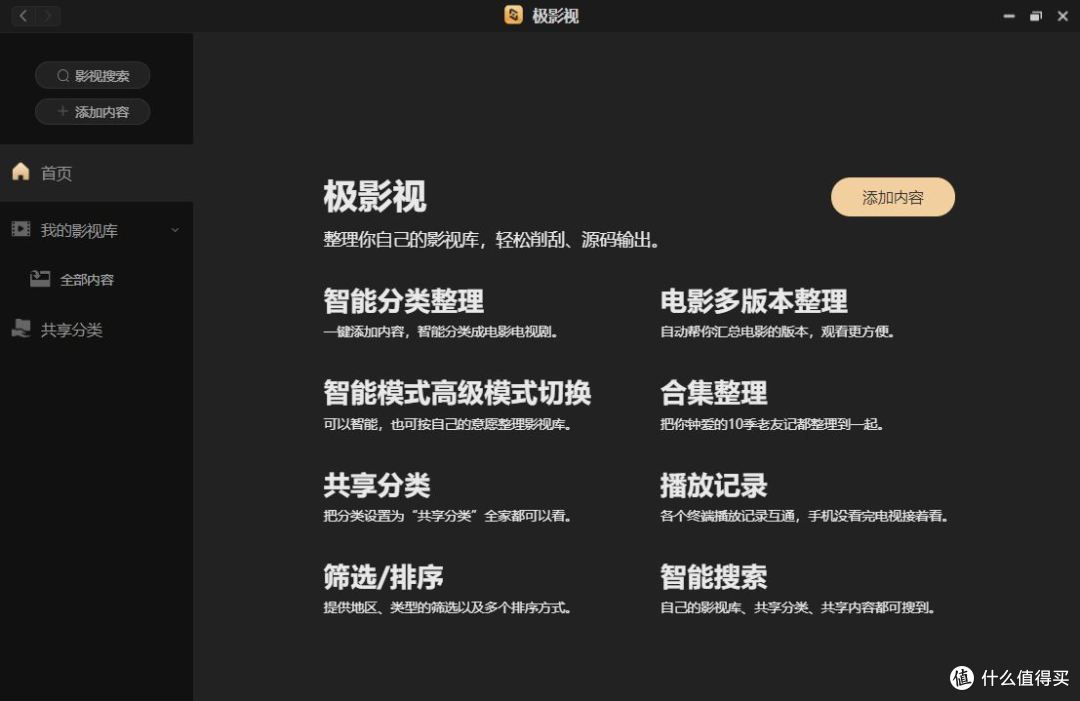Click the 合集整理 heading
The width and height of the screenshot is (1080, 701).
coord(714,393)
